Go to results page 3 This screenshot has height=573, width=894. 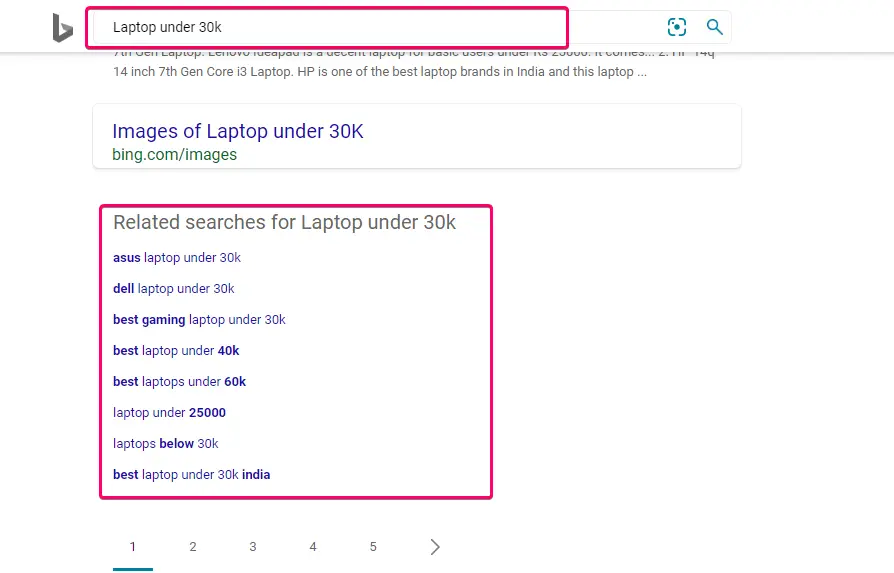253,547
